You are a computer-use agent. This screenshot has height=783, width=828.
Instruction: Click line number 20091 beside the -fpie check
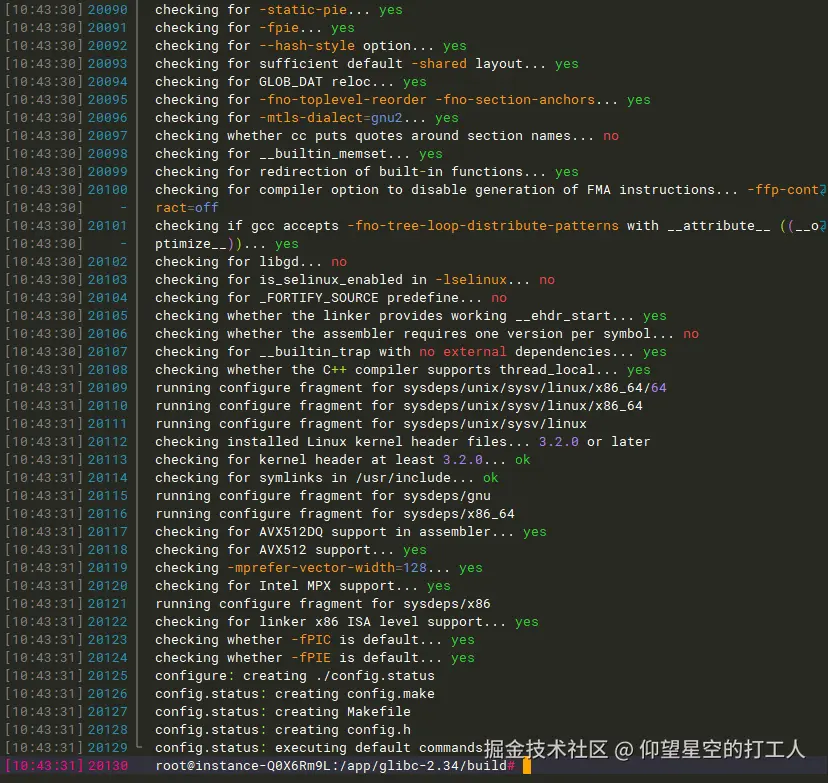pos(107,27)
